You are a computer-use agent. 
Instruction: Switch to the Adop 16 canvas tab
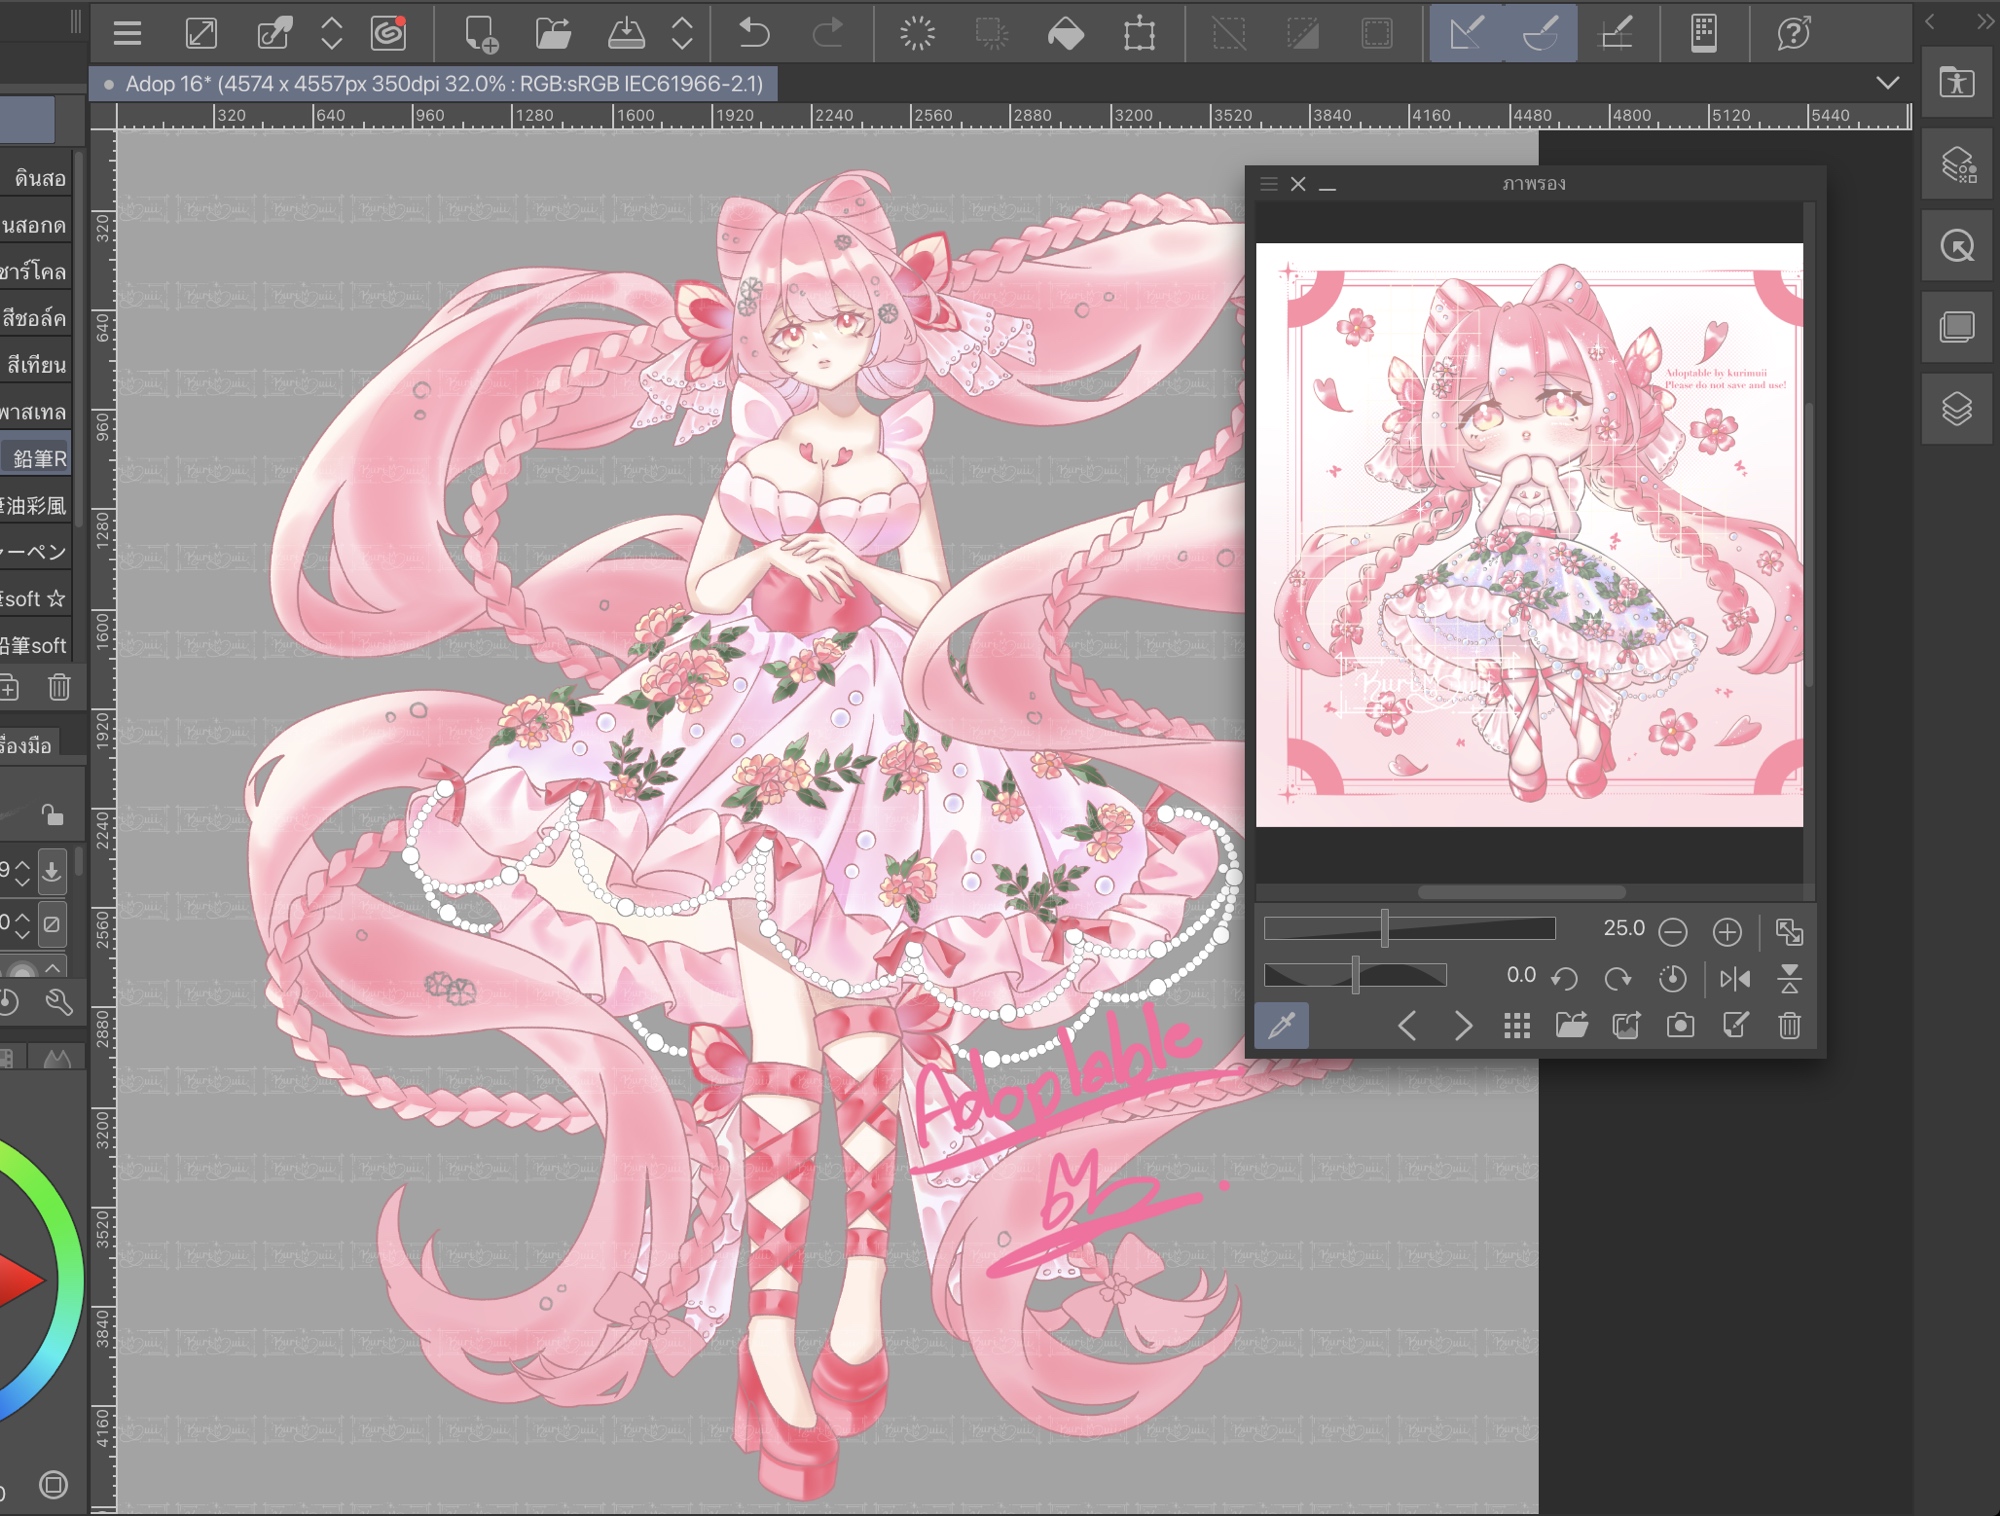click(433, 84)
